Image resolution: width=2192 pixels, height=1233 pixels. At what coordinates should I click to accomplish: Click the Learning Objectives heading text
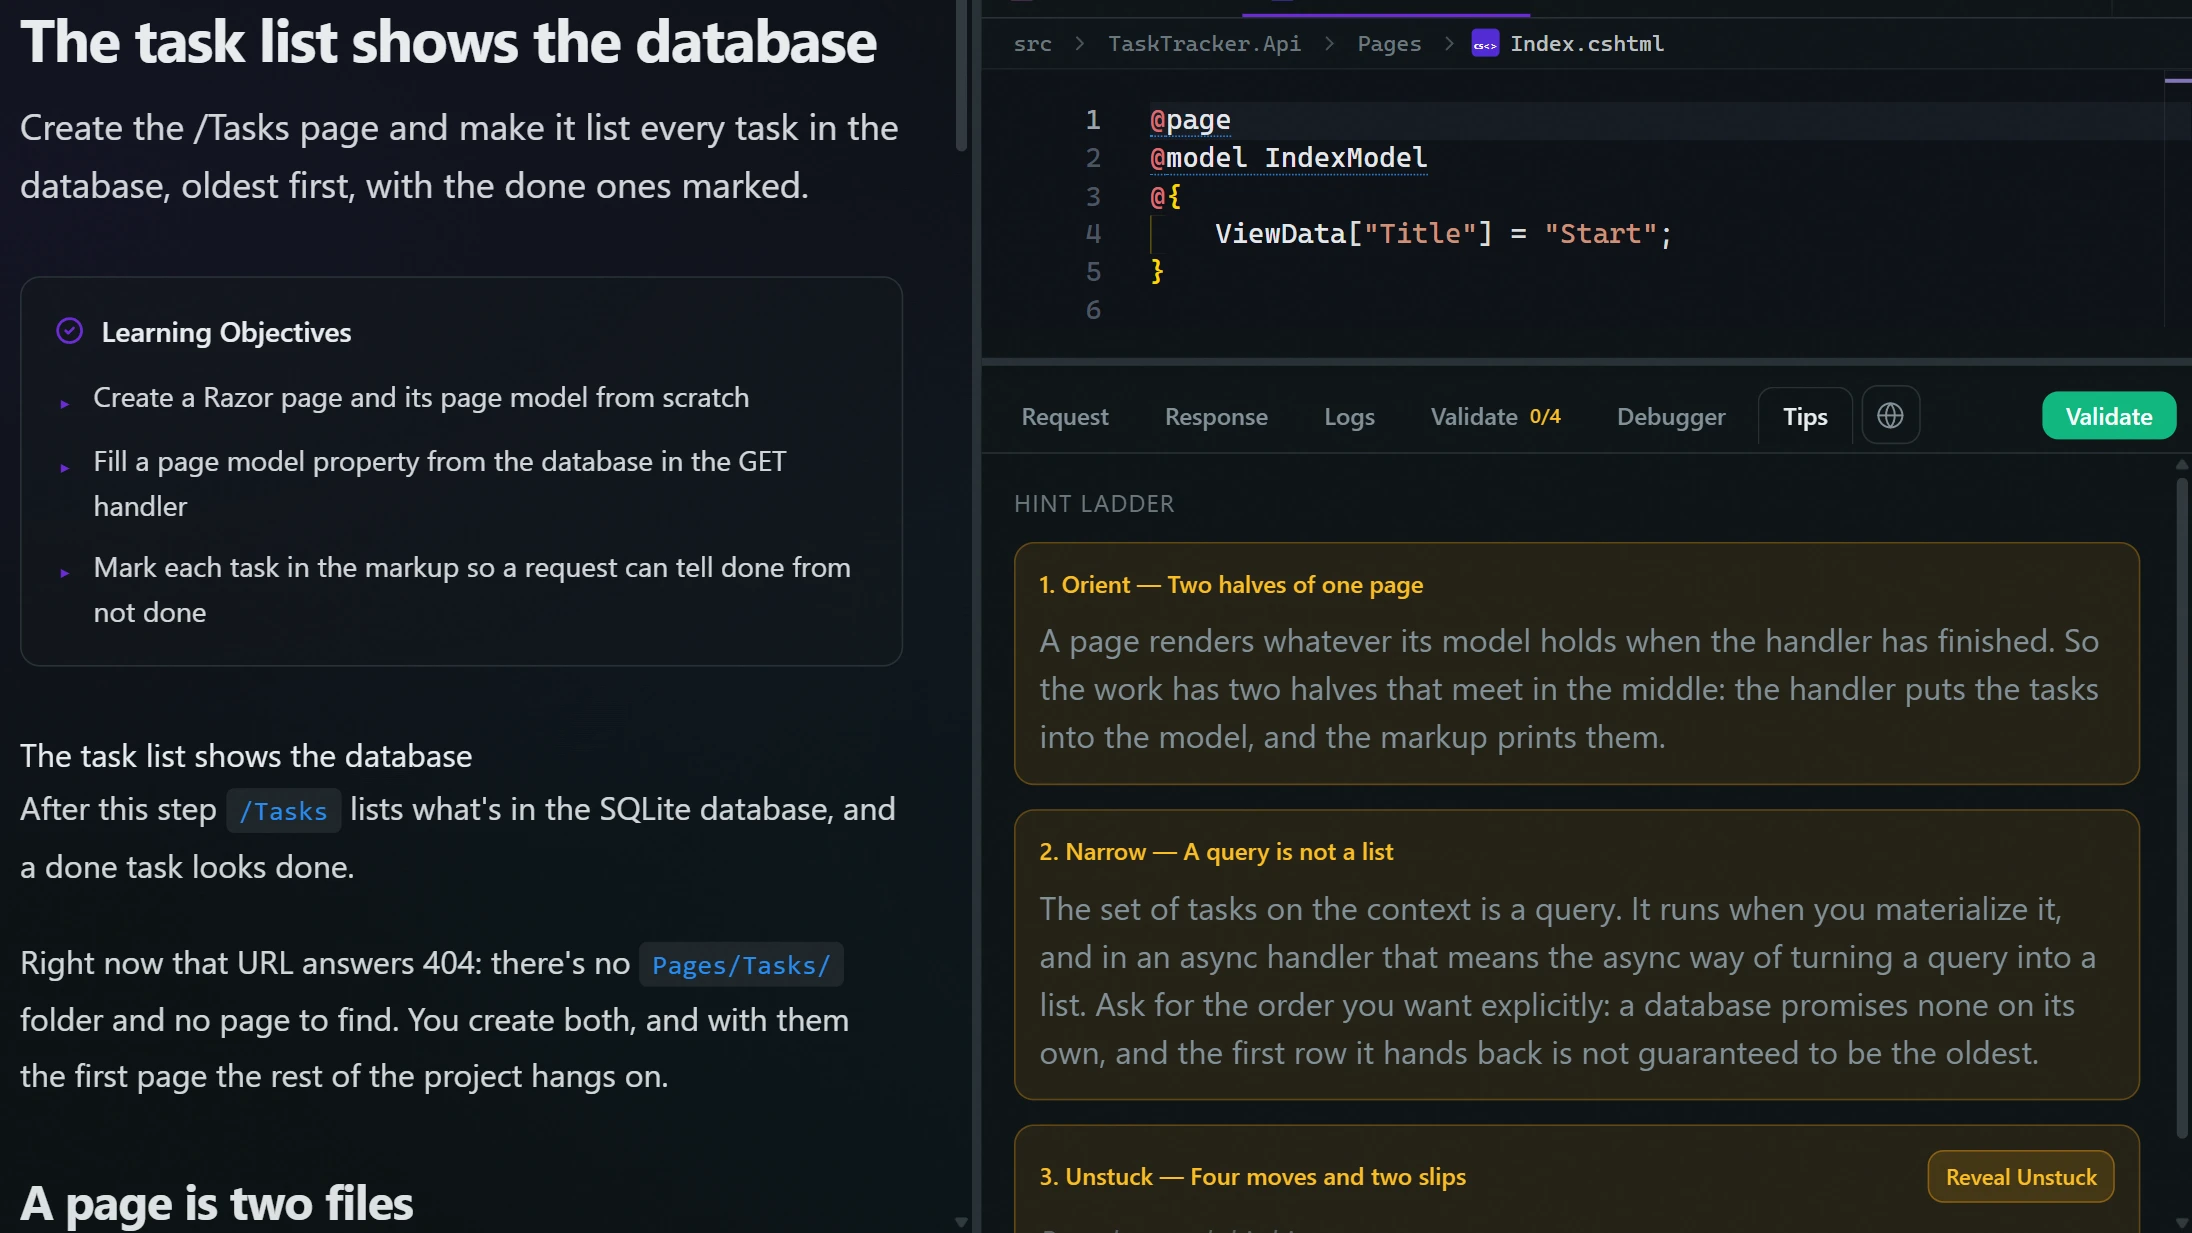pyautogui.click(x=226, y=332)
